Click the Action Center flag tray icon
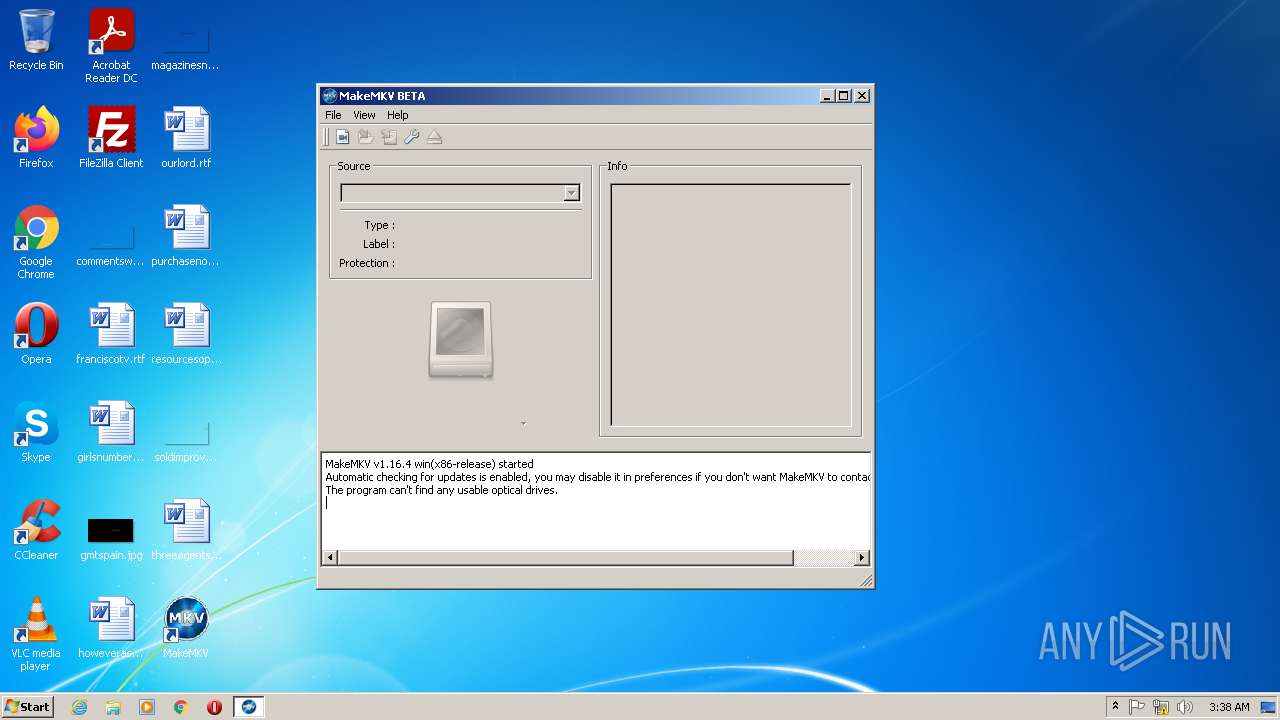 click(1137, 707)
